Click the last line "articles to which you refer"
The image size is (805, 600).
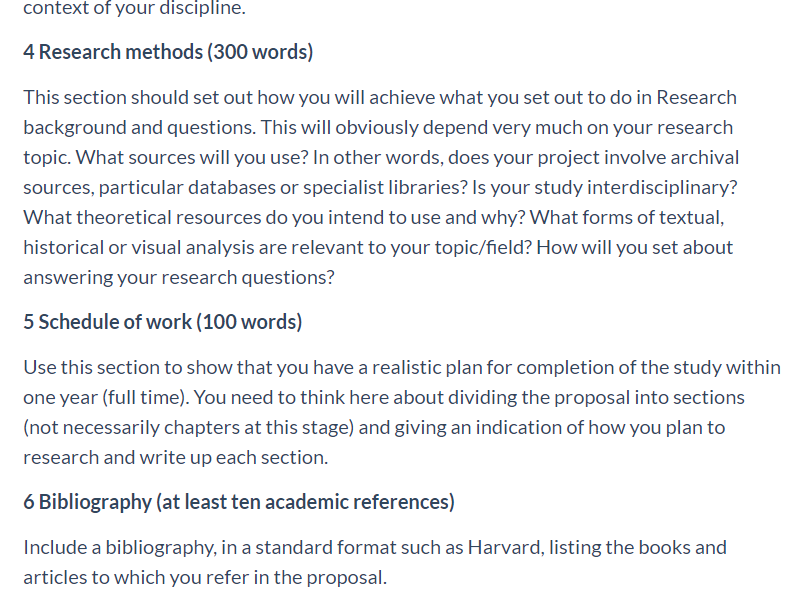205,578
